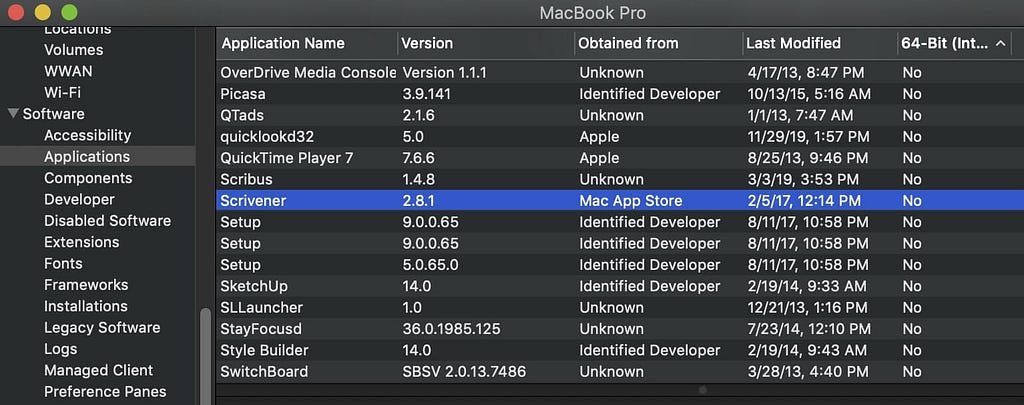Select Volumes in the sidebar
Viewport: 1024px width, 405px height.
(x=74, y=50)
